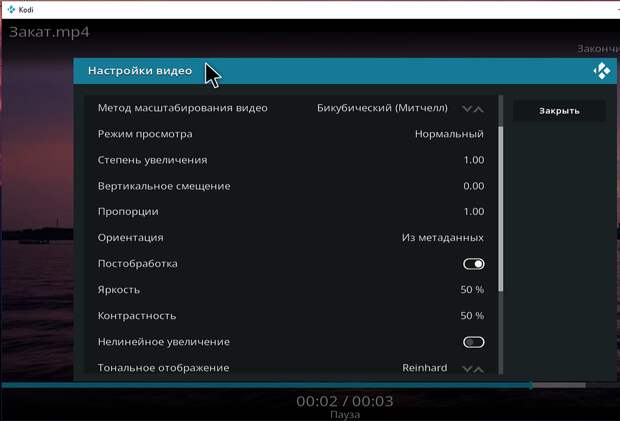This screenshot has height=421, width=620.
Task: Enable the Нелинейное увеличение toggle
Action: 473,342
